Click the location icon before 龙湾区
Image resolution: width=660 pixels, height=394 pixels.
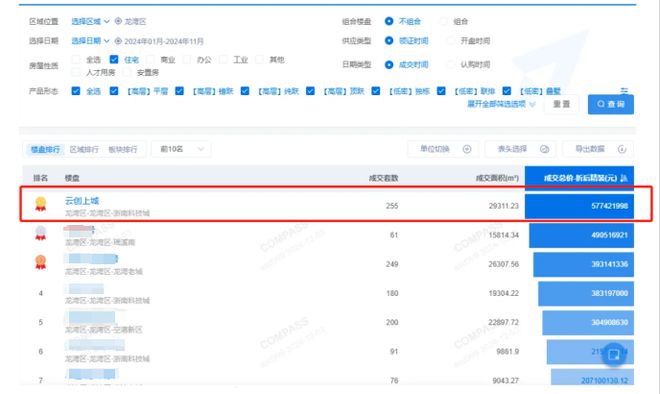[x=118, y=21]
